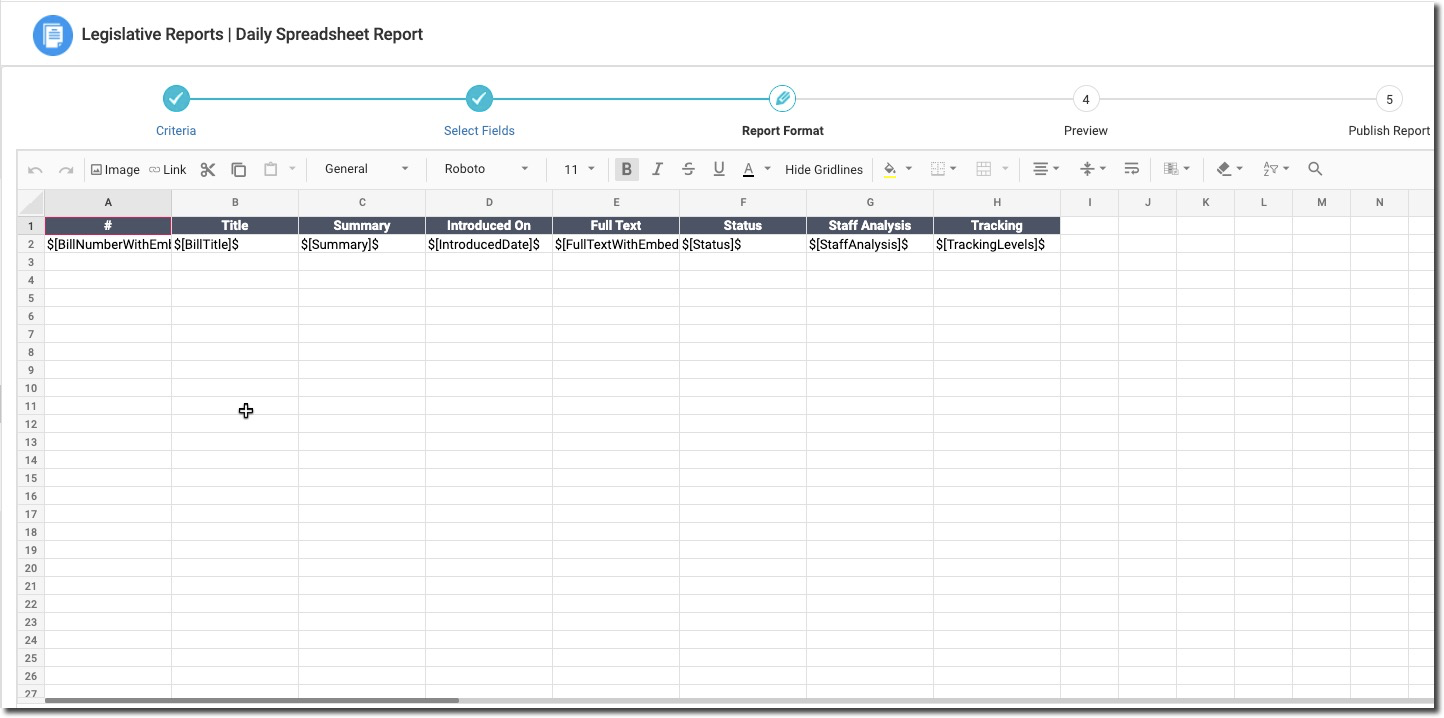
Task: Click the step 4 circle
Action: (x=1086, y=99)
